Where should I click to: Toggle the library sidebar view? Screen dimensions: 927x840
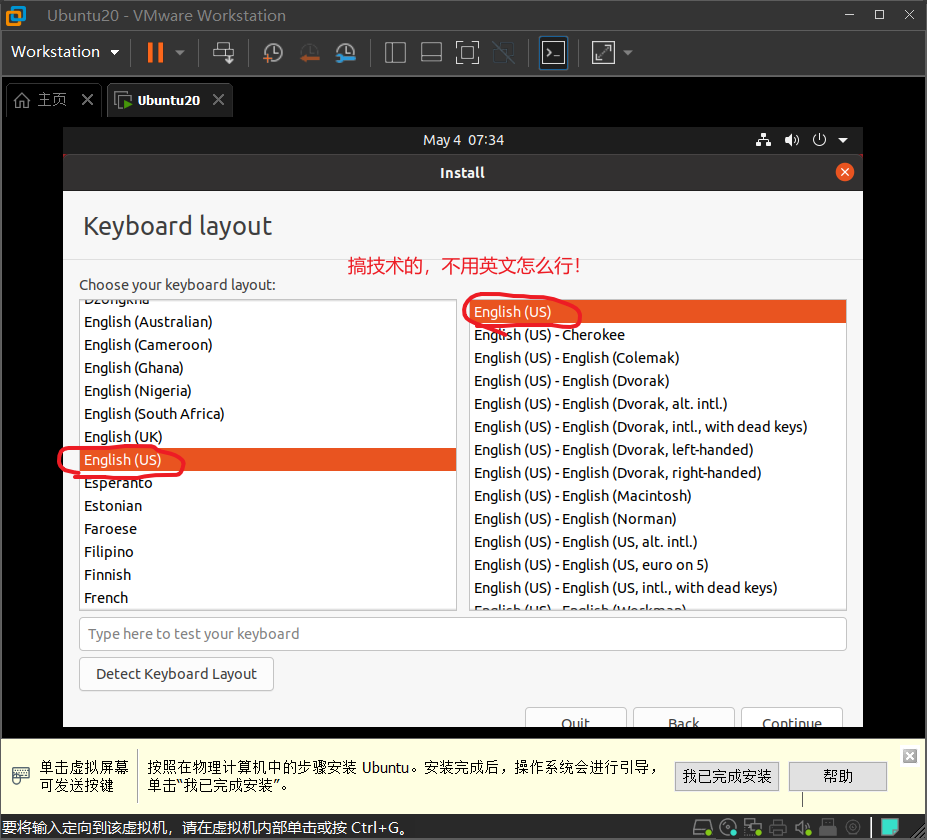[x=395, y=53]
